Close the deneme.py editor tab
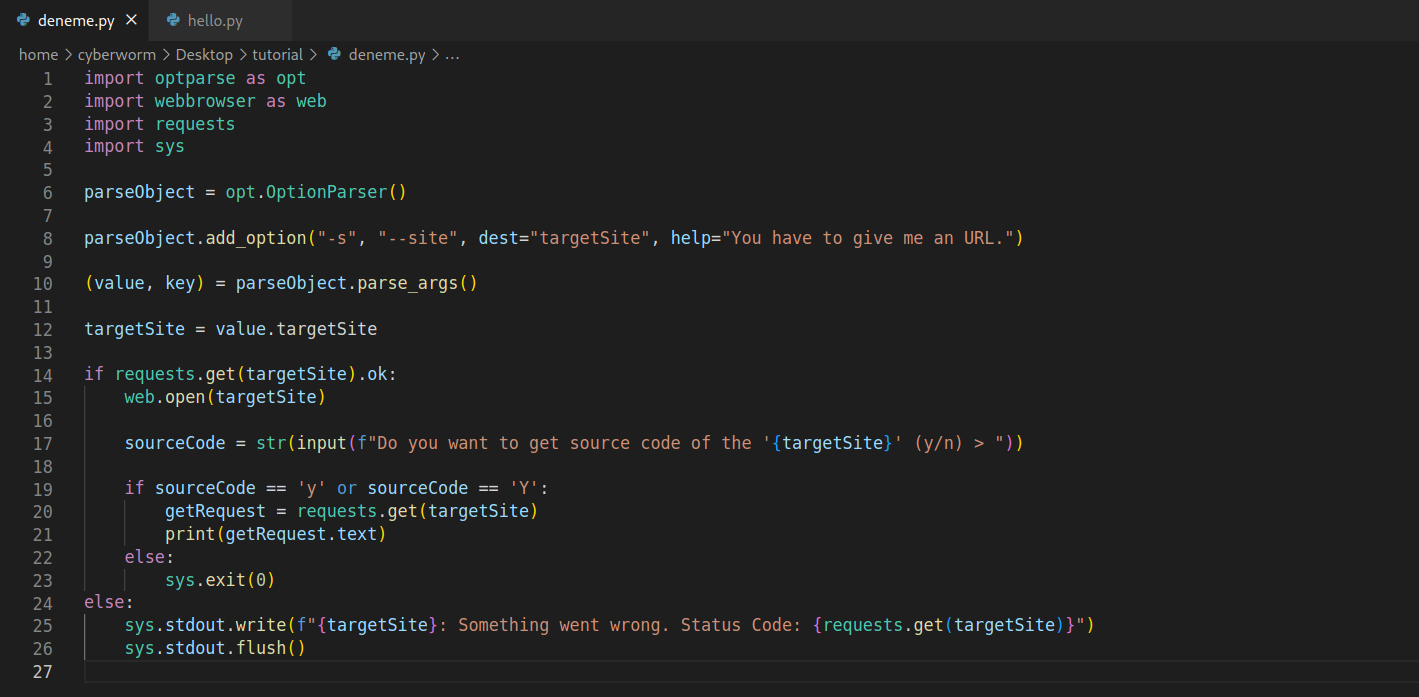1419x697 pixels. 131,20
